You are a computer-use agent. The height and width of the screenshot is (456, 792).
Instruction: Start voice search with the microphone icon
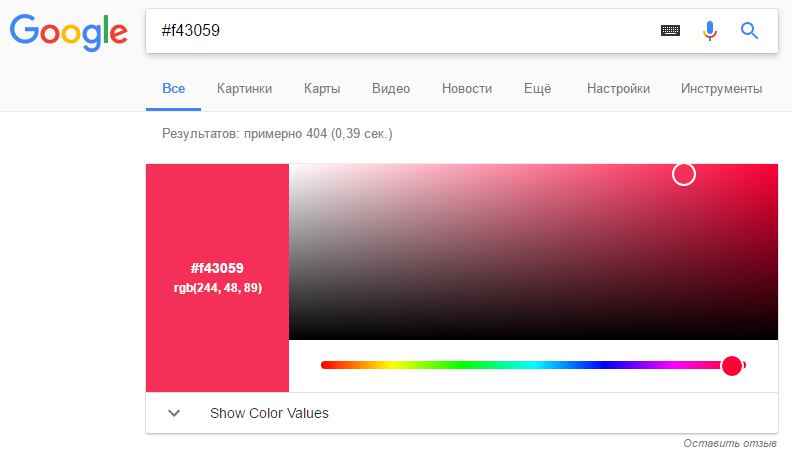(710, 31)
